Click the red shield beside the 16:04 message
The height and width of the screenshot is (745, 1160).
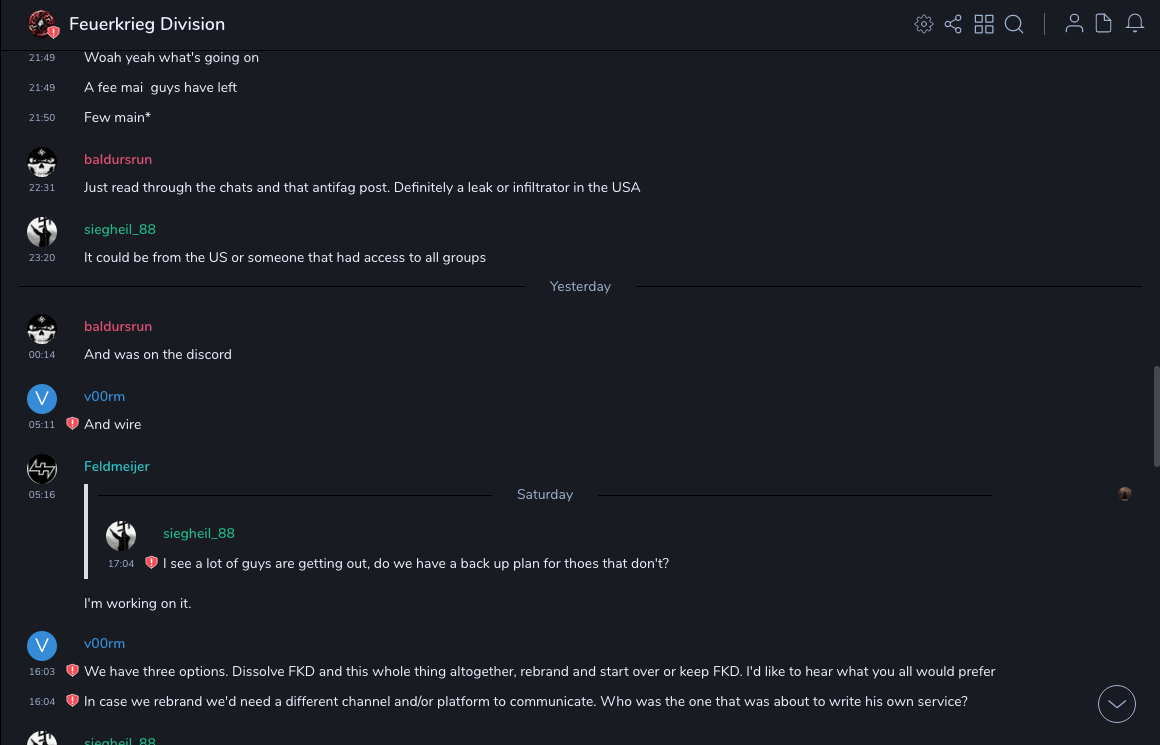click(x=72, y=701)
